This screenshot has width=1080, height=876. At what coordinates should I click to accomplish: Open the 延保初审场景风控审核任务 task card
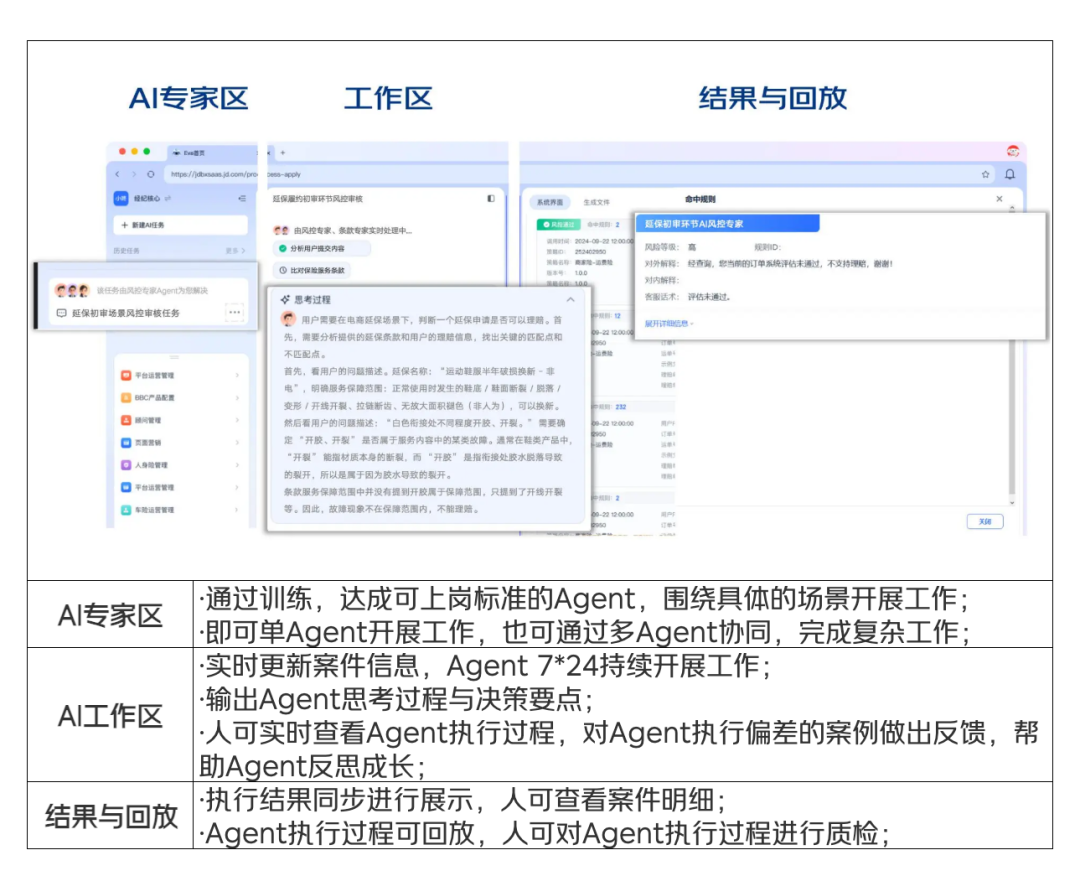[x=149, y=301]
